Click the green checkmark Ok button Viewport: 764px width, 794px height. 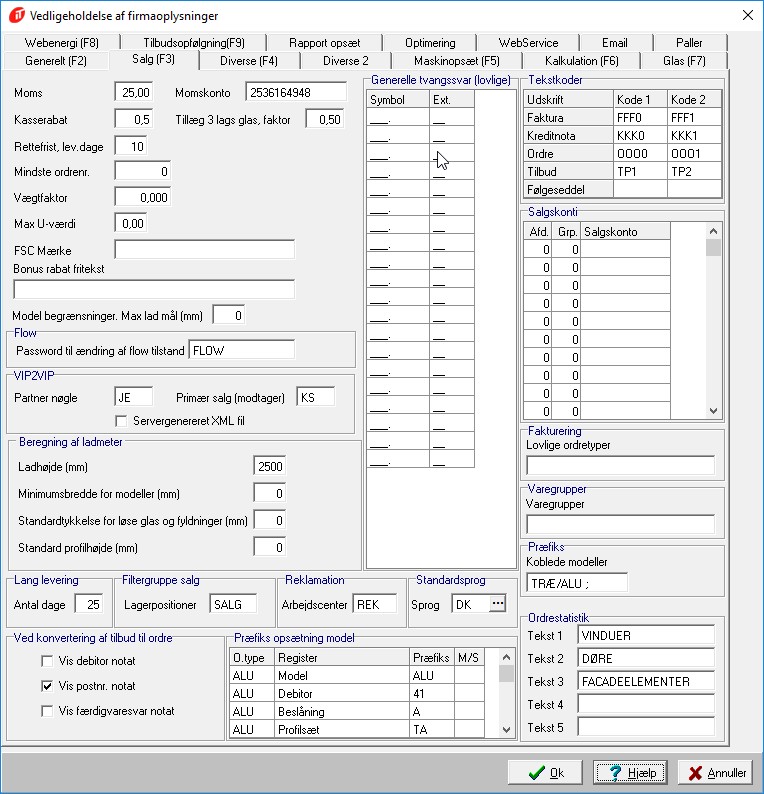pos(545,772)
